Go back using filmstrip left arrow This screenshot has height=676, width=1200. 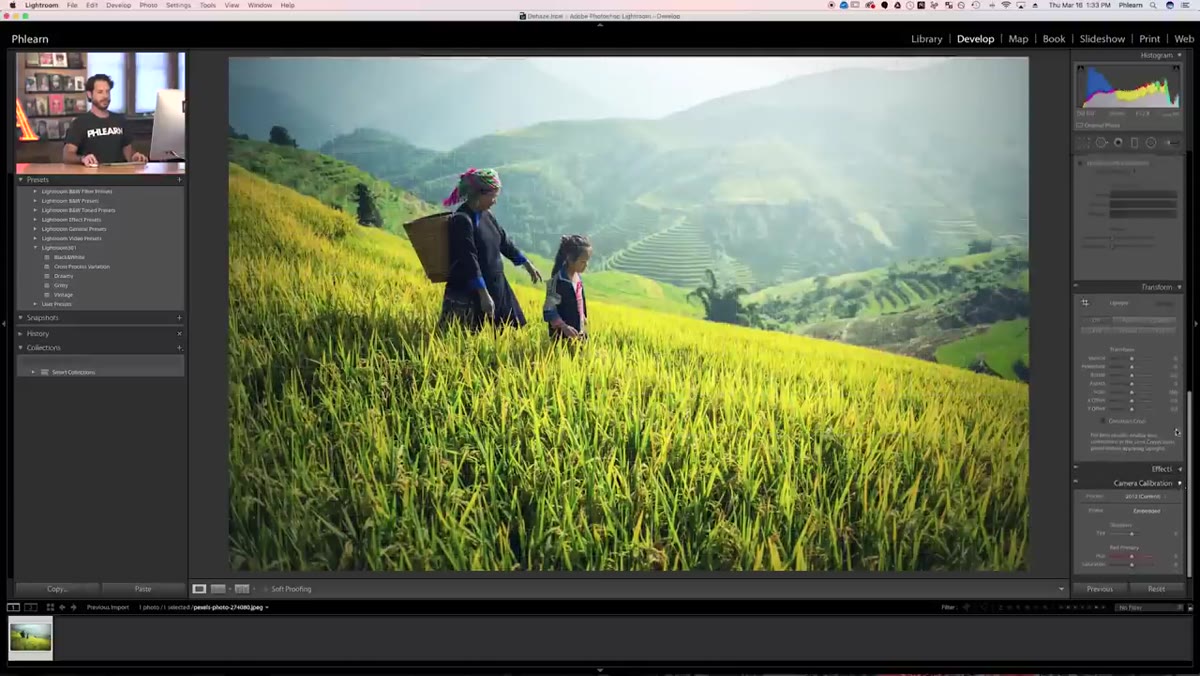click(x=62, y=607)
